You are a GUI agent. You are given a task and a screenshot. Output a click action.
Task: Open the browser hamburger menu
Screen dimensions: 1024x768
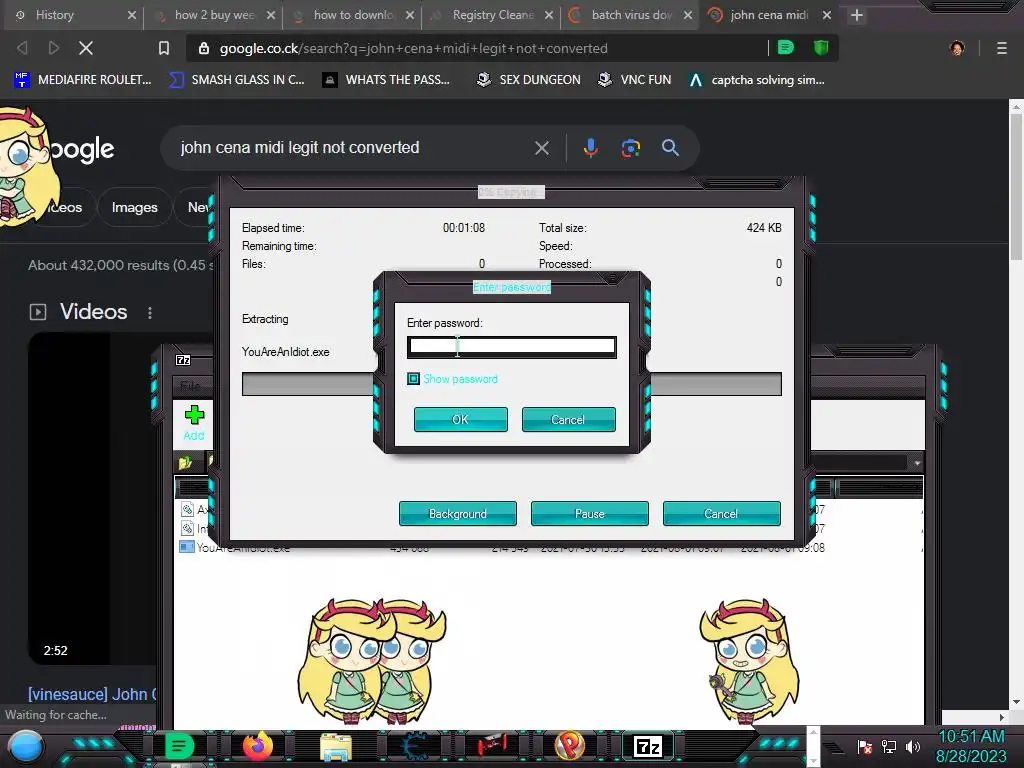point(1001,48)
